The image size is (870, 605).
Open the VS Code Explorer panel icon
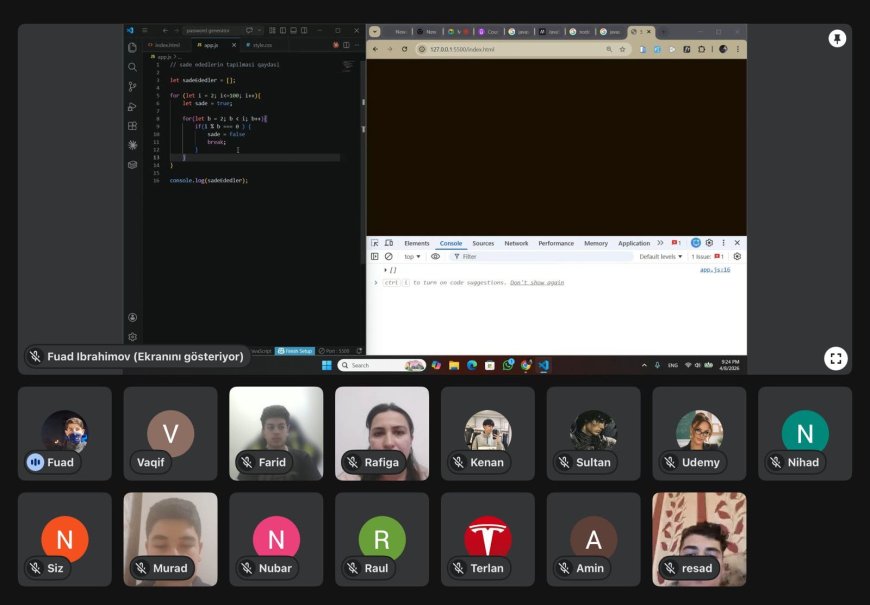pyautogui.click(x=132, y=48)
